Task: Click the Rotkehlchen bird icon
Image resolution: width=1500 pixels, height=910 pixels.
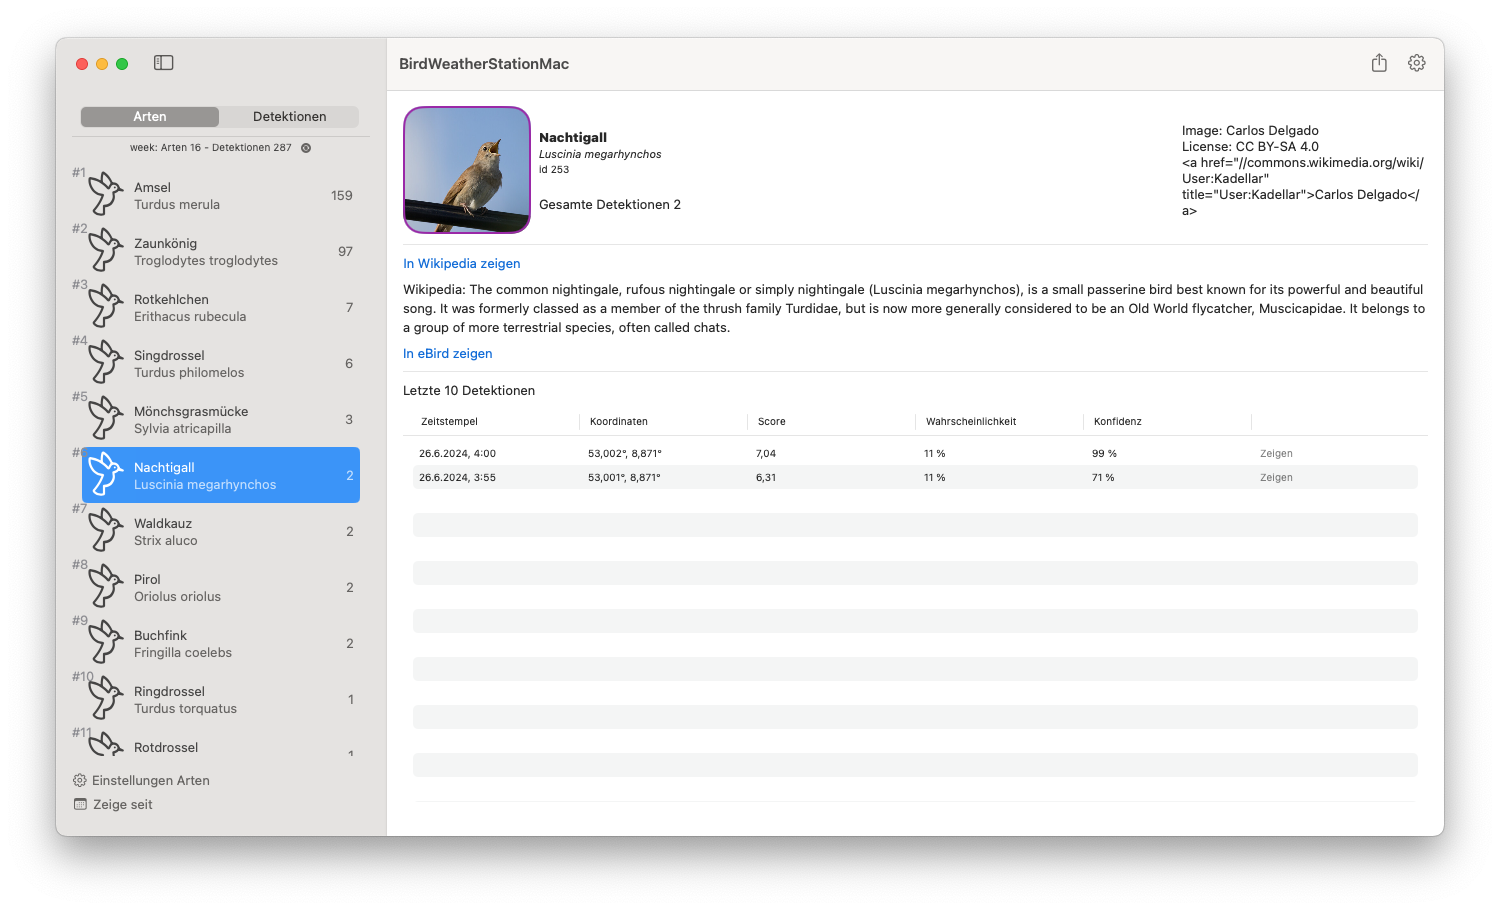Action: click(103, 307)
